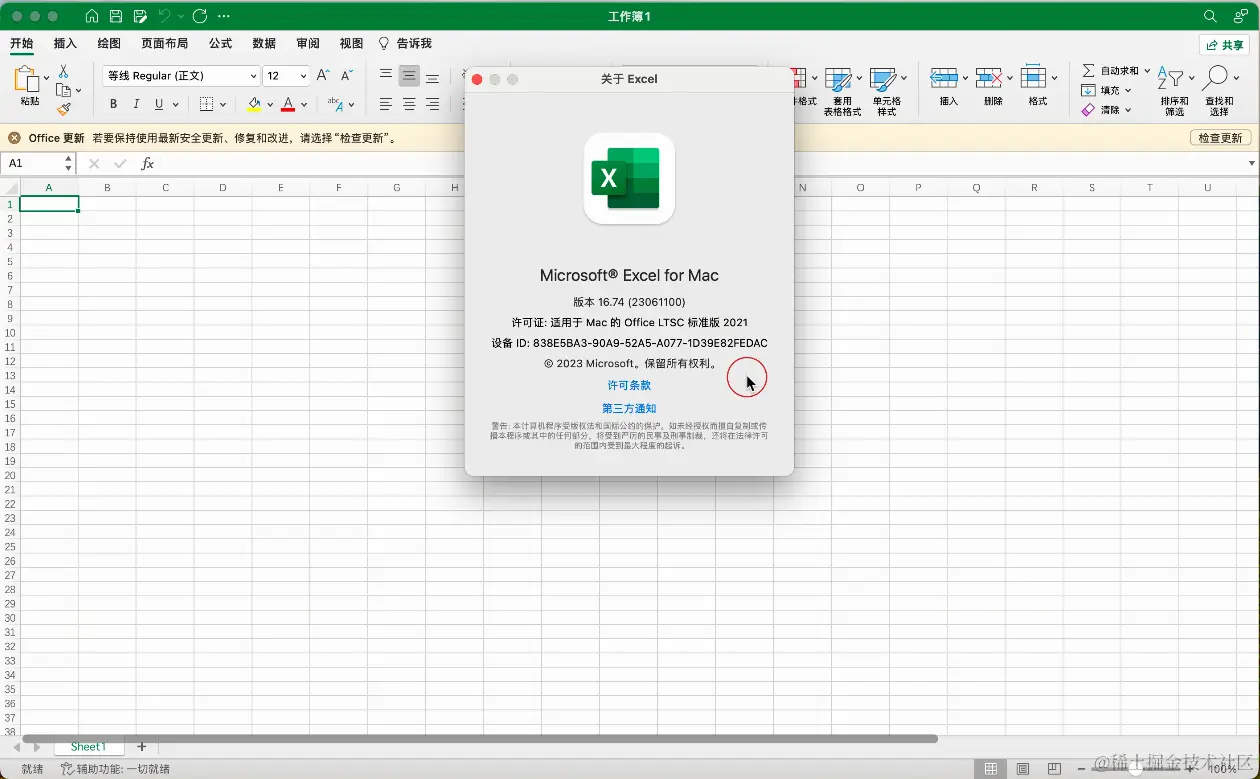
Task: Click the fx insert function icon
Action: [147, 163]
